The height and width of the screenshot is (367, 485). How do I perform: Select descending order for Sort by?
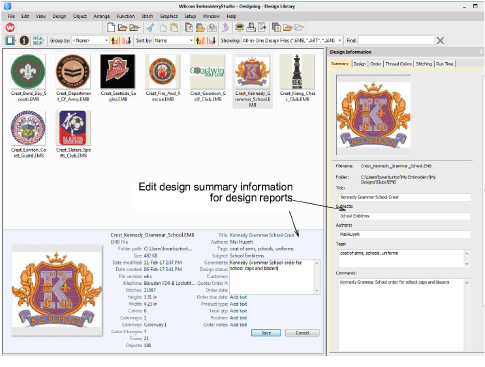pos(212,40)
